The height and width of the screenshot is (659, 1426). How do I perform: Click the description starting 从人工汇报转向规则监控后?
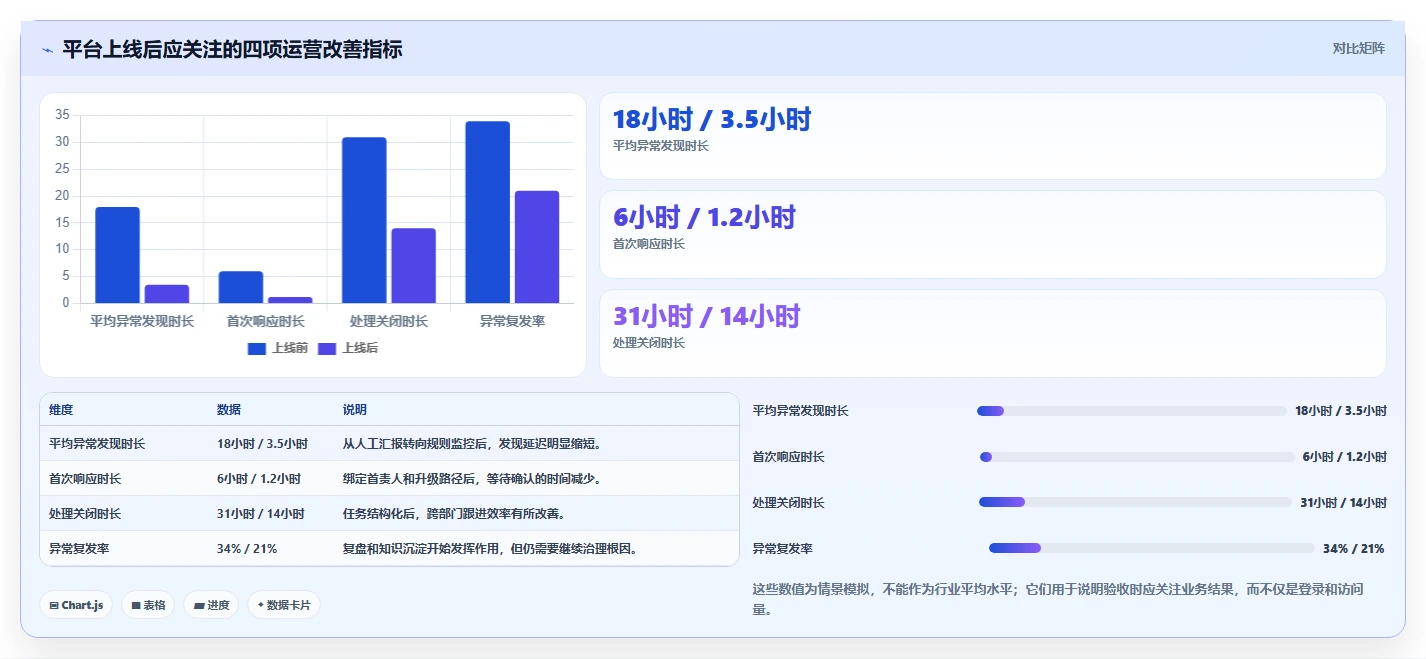[472, 444]
